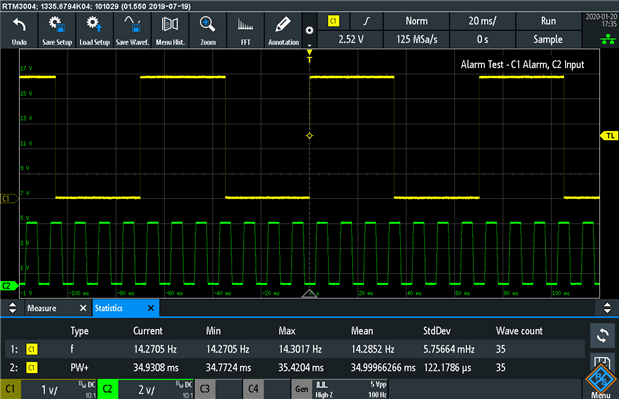Click the 14.3017 Hz max value
This screenshot has width=619, height=399.
pos(300,349)
